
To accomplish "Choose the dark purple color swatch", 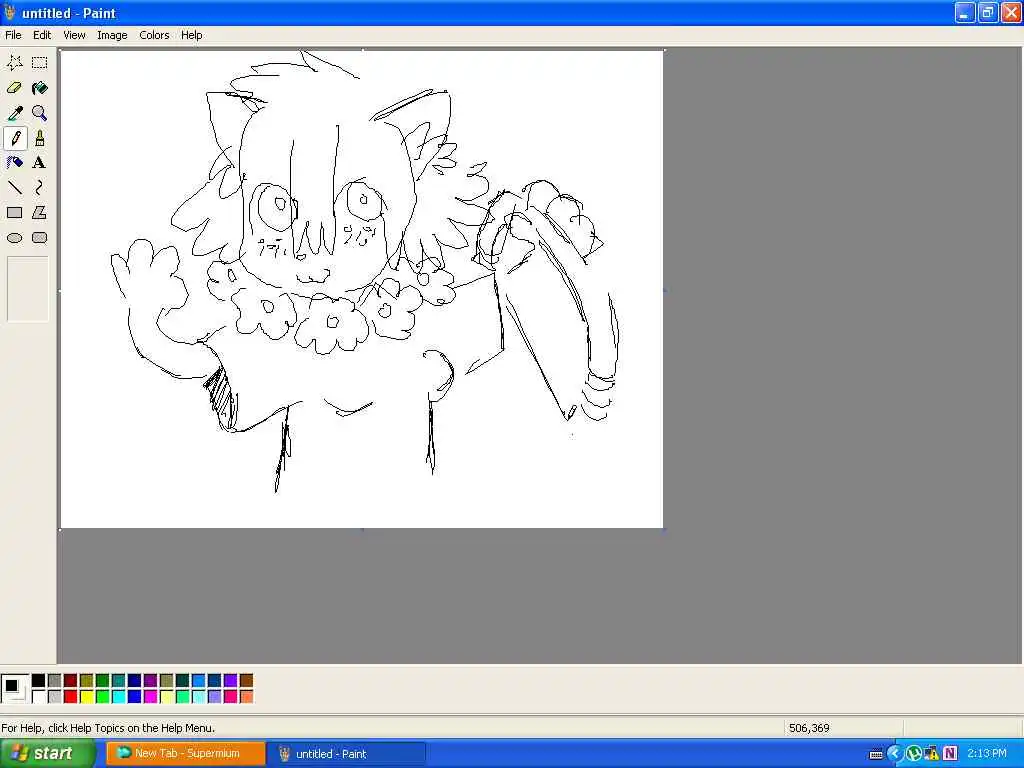I will click(x=150, y=680).
